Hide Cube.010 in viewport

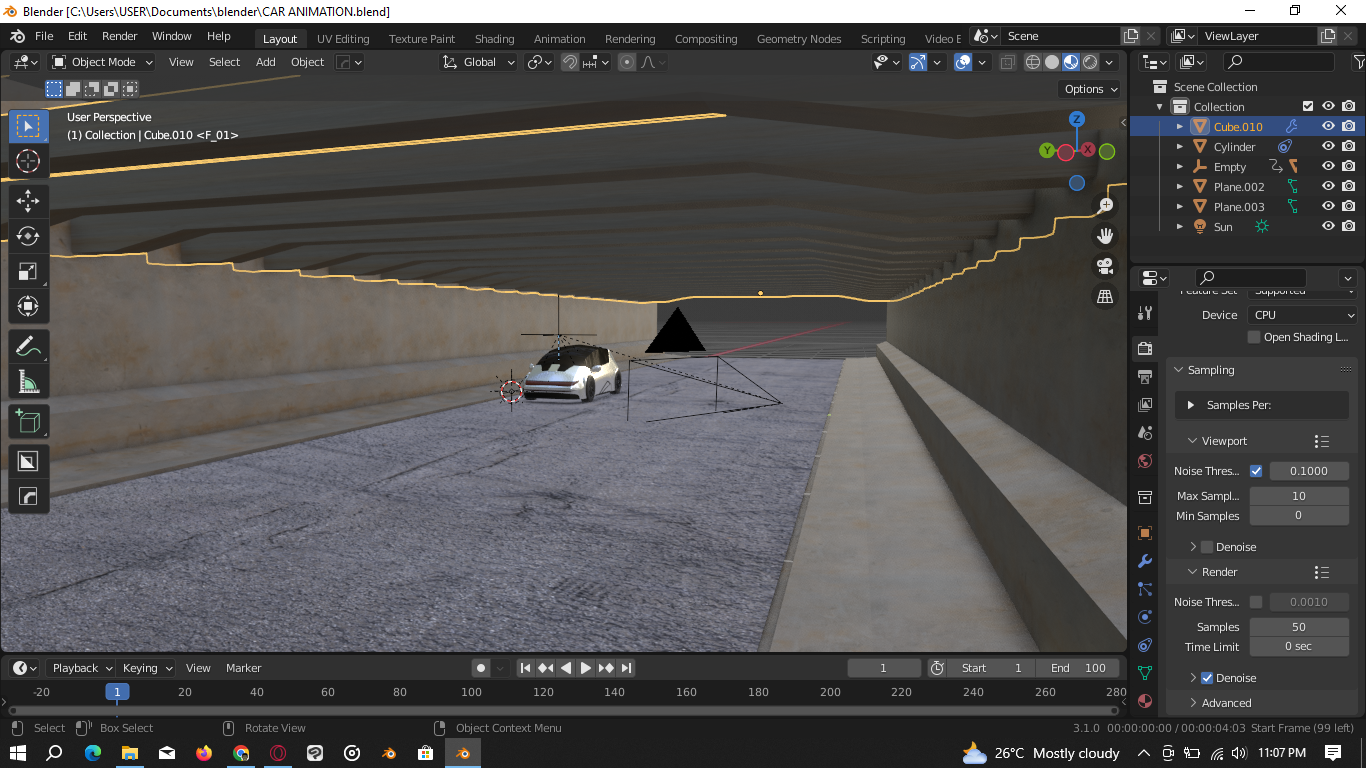[x=1328, y=127]
